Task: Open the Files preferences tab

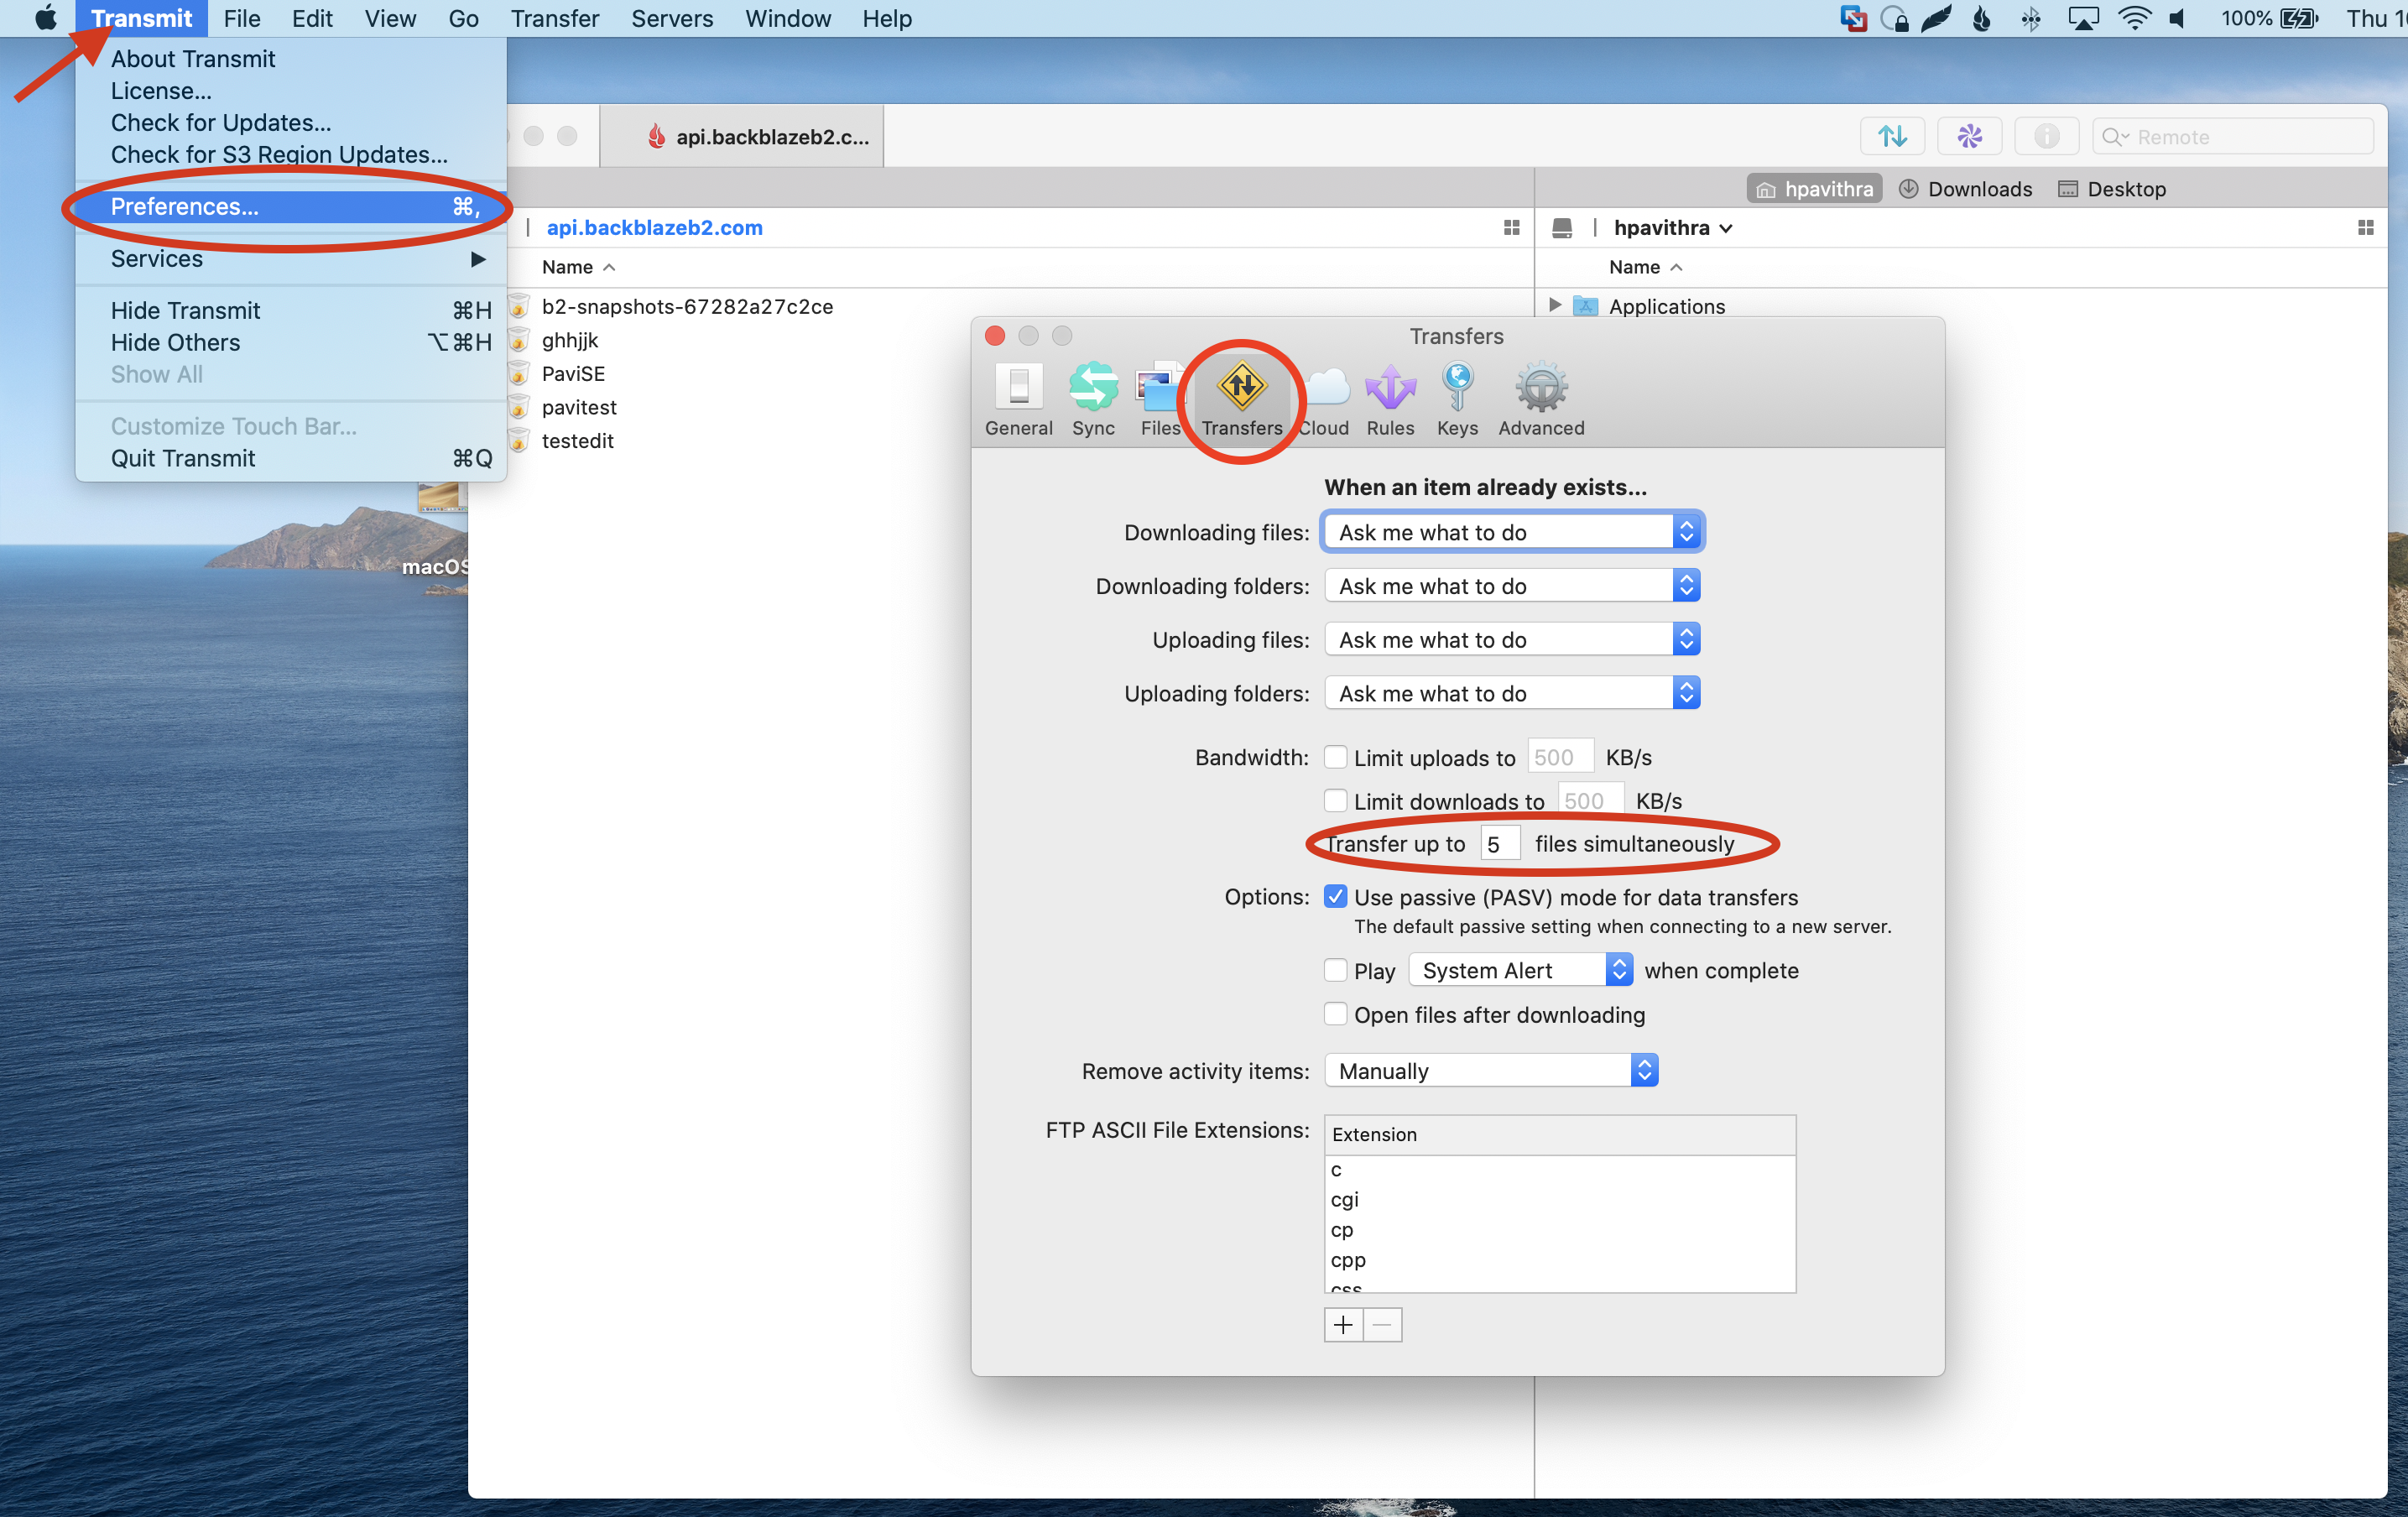Action: [1160, 399]
